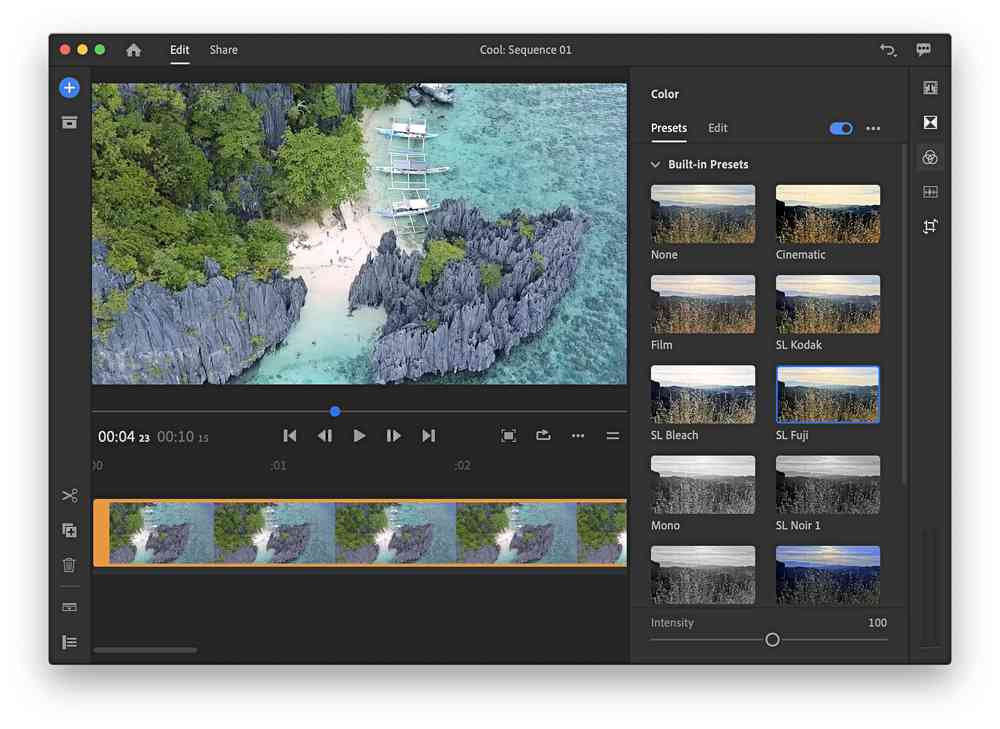Open the feedback speech bubble icon

click(923, 50)
